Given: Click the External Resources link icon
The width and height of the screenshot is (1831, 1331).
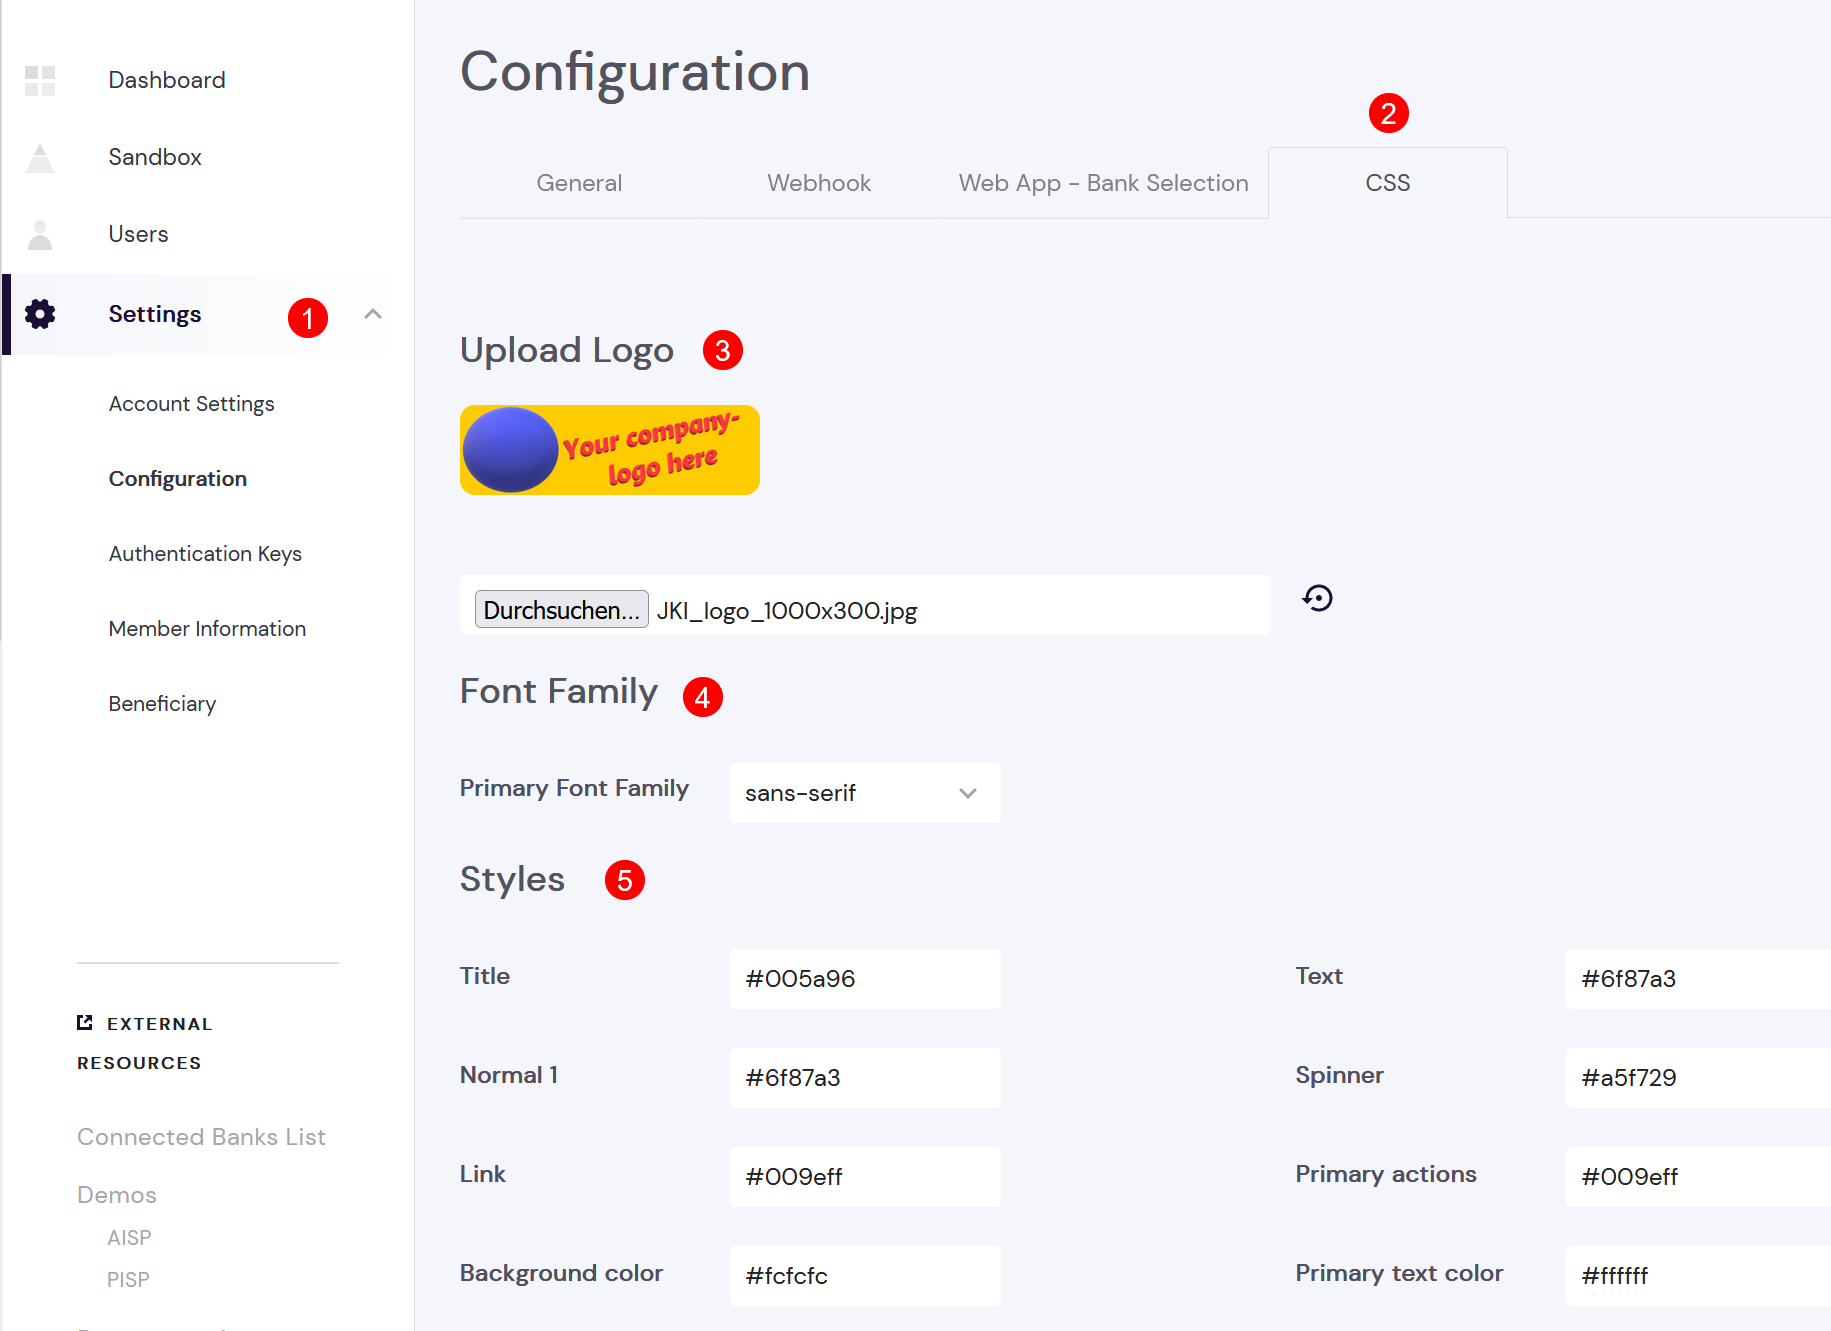Looking at the screenshot, I should click(85, 1022).
